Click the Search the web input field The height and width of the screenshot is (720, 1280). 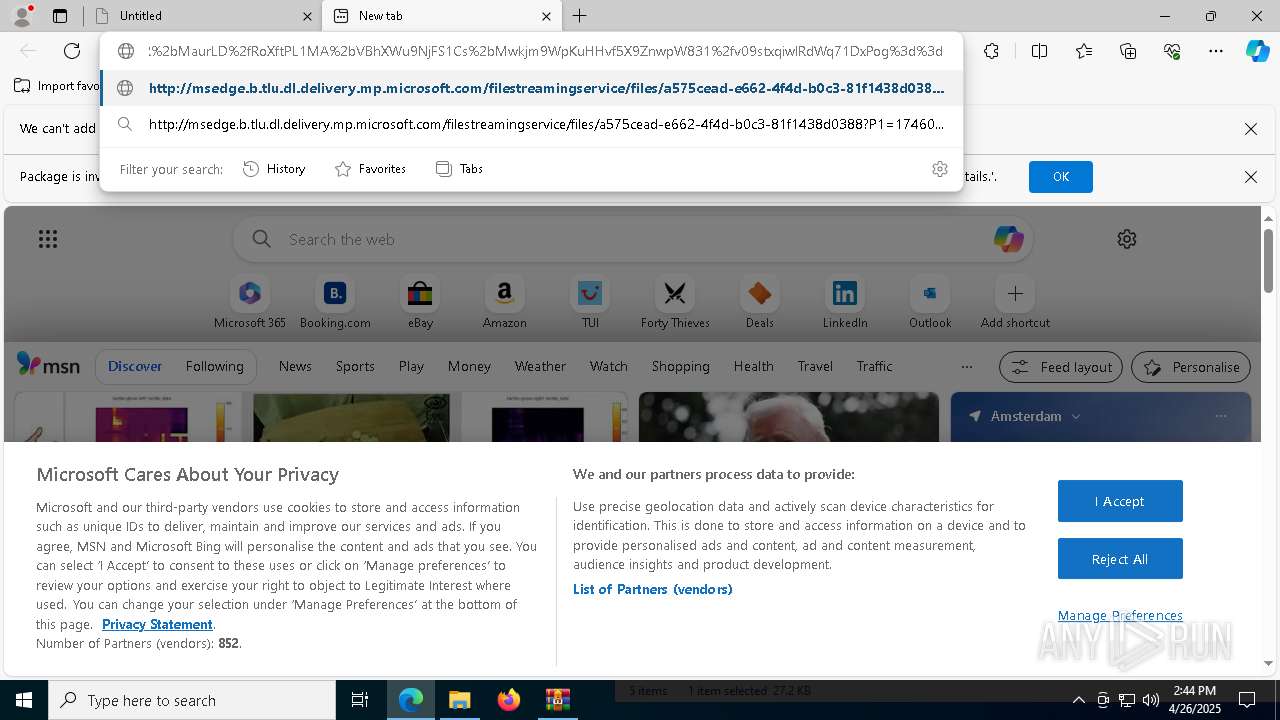[x=632, y=239]
